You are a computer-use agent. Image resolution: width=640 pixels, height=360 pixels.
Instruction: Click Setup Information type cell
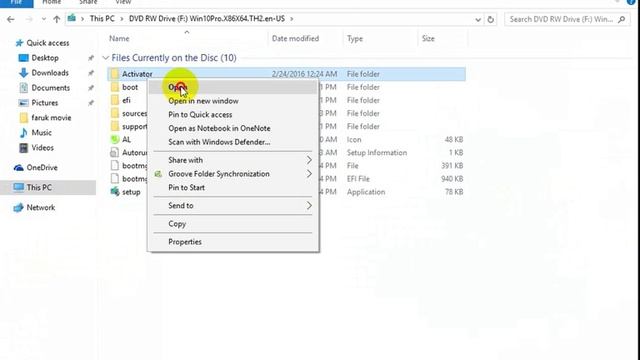coord(377,153)
